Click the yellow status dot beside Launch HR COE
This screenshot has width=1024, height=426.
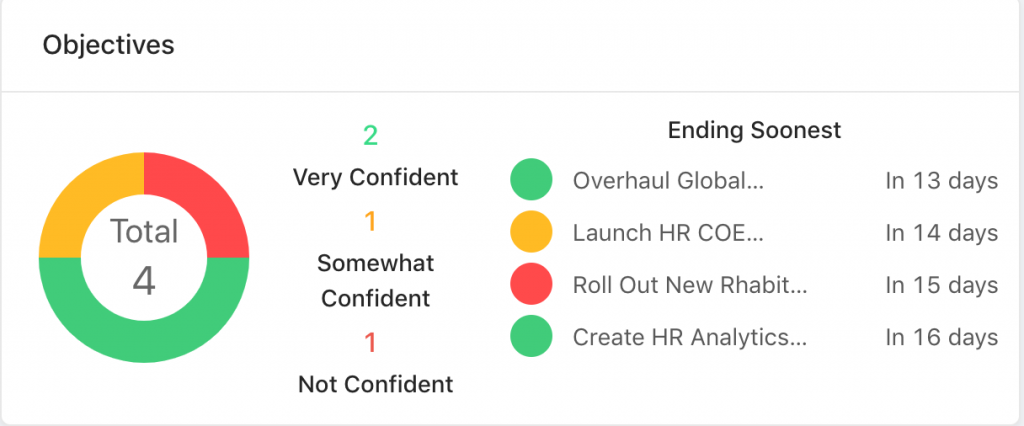click(531, 231)
